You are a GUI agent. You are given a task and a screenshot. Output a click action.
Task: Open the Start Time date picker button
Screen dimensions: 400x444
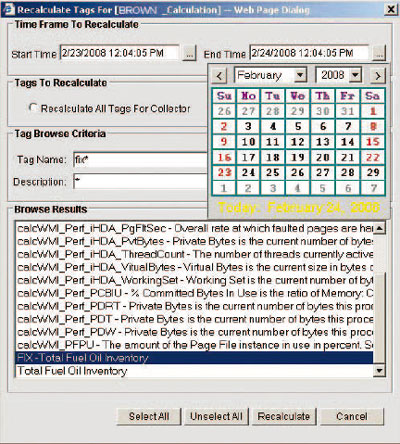pyautogui.click(x=189, y=53)
